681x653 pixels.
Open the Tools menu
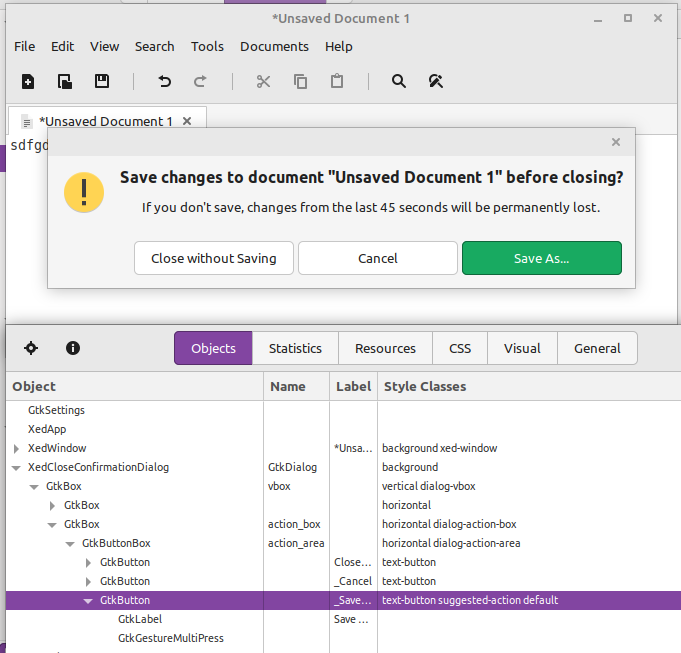tap(207, 46)
